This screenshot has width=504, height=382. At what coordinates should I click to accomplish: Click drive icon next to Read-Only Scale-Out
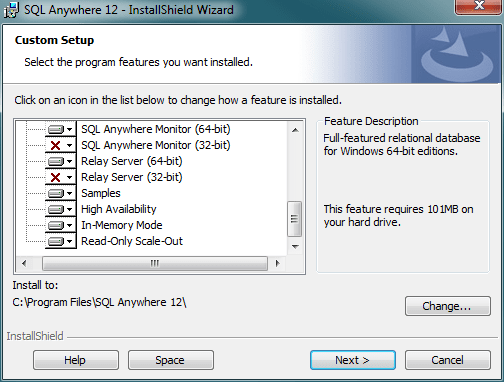click(55, 241)
